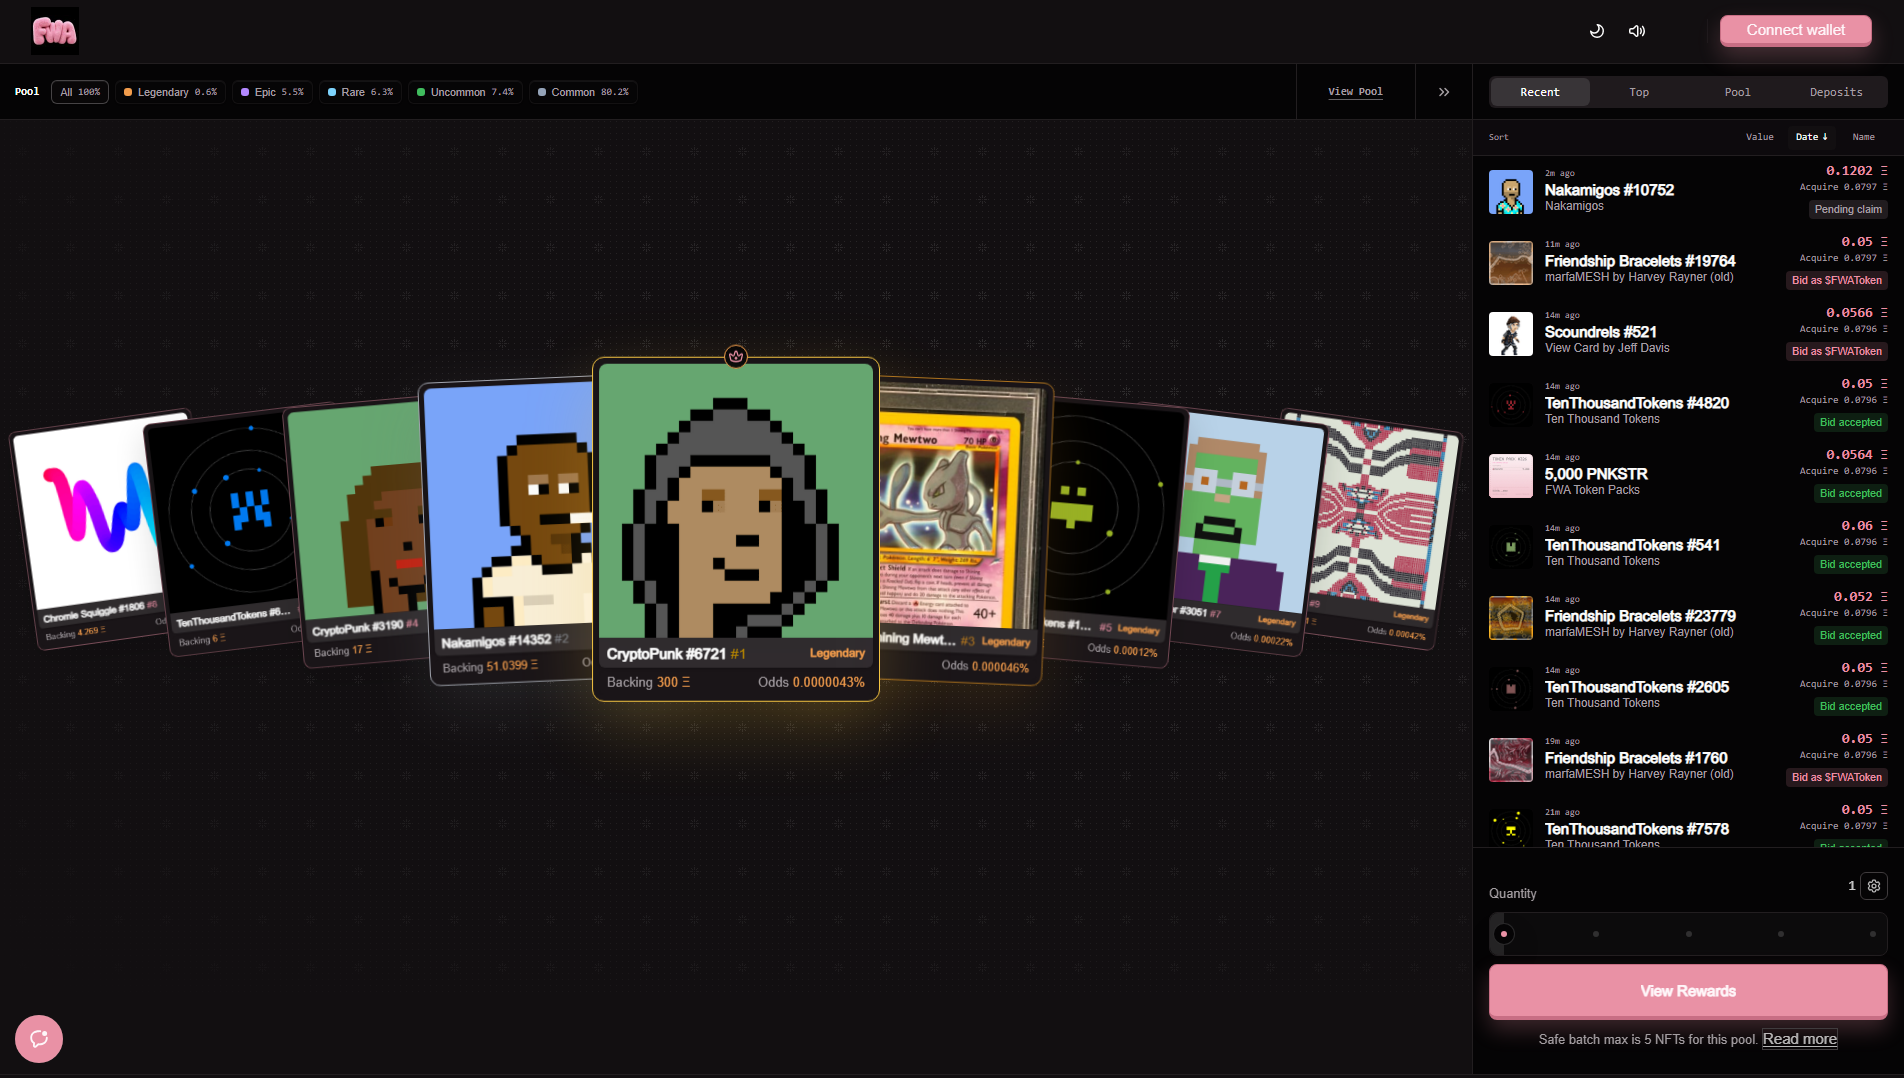Open Friendship Bracelets #1760 thumbnail
1904x1078 pixels.
coord(1510,760)
